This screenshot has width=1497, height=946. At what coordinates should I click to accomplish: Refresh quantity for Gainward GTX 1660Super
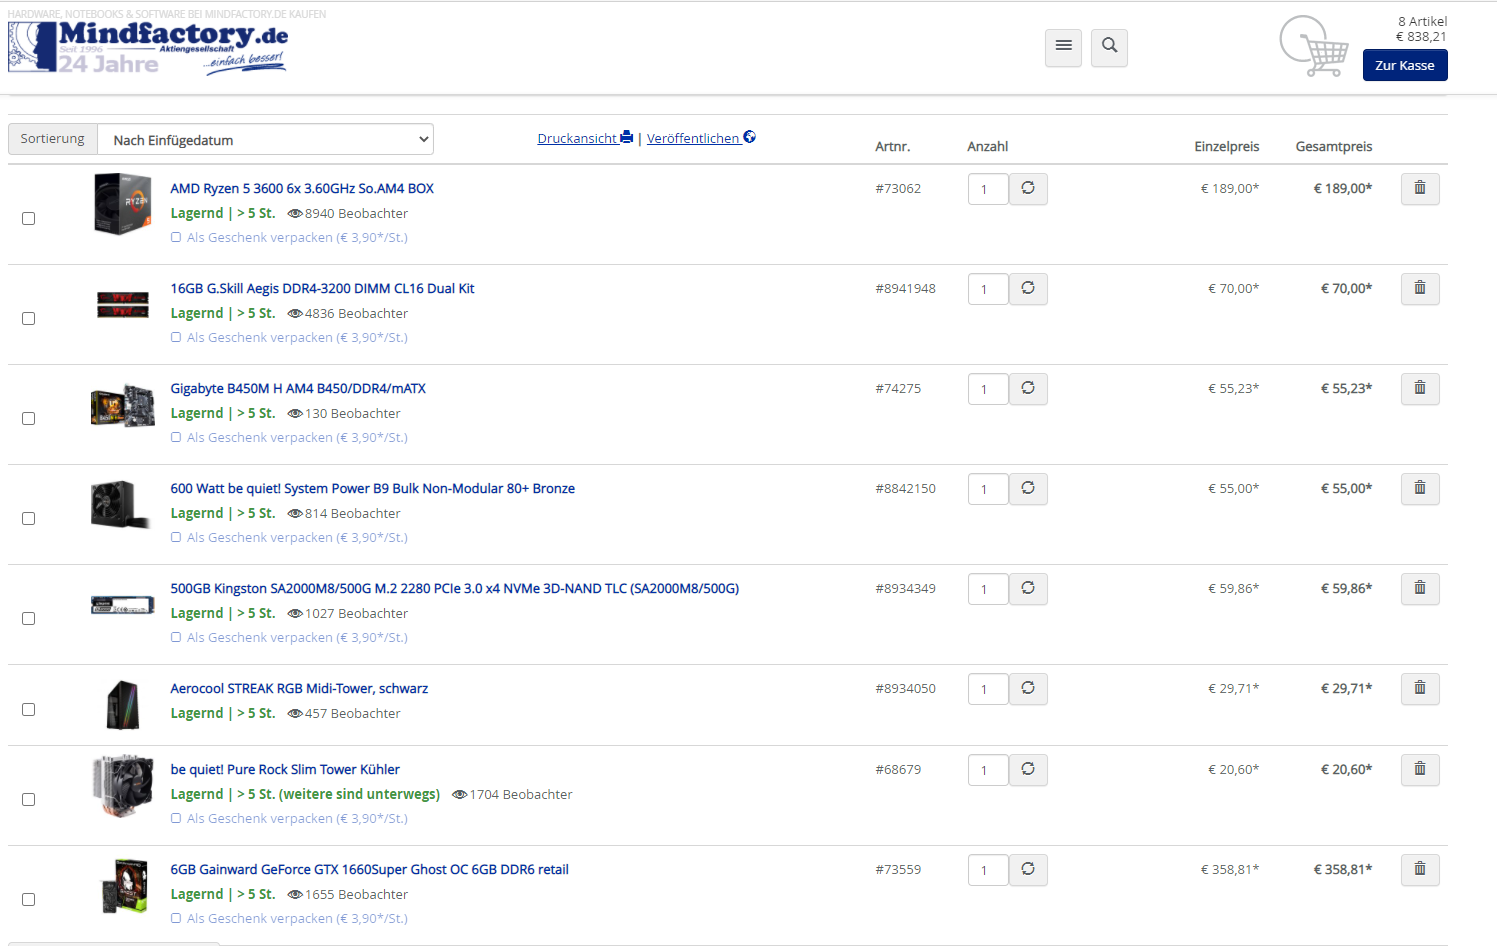coord(1028,869)
